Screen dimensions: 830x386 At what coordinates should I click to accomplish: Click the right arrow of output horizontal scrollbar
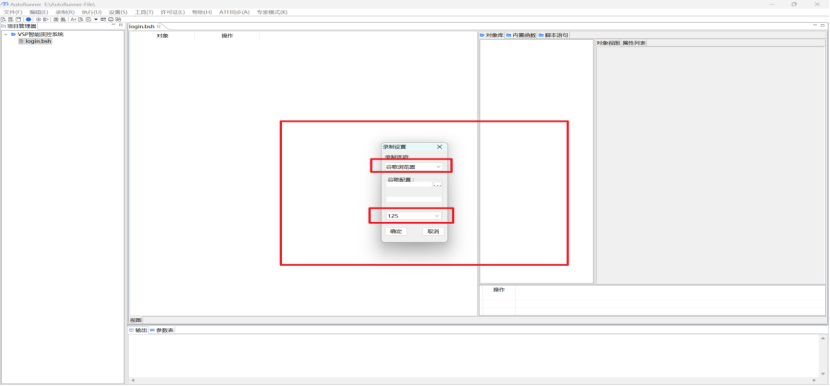pos(815,380)
